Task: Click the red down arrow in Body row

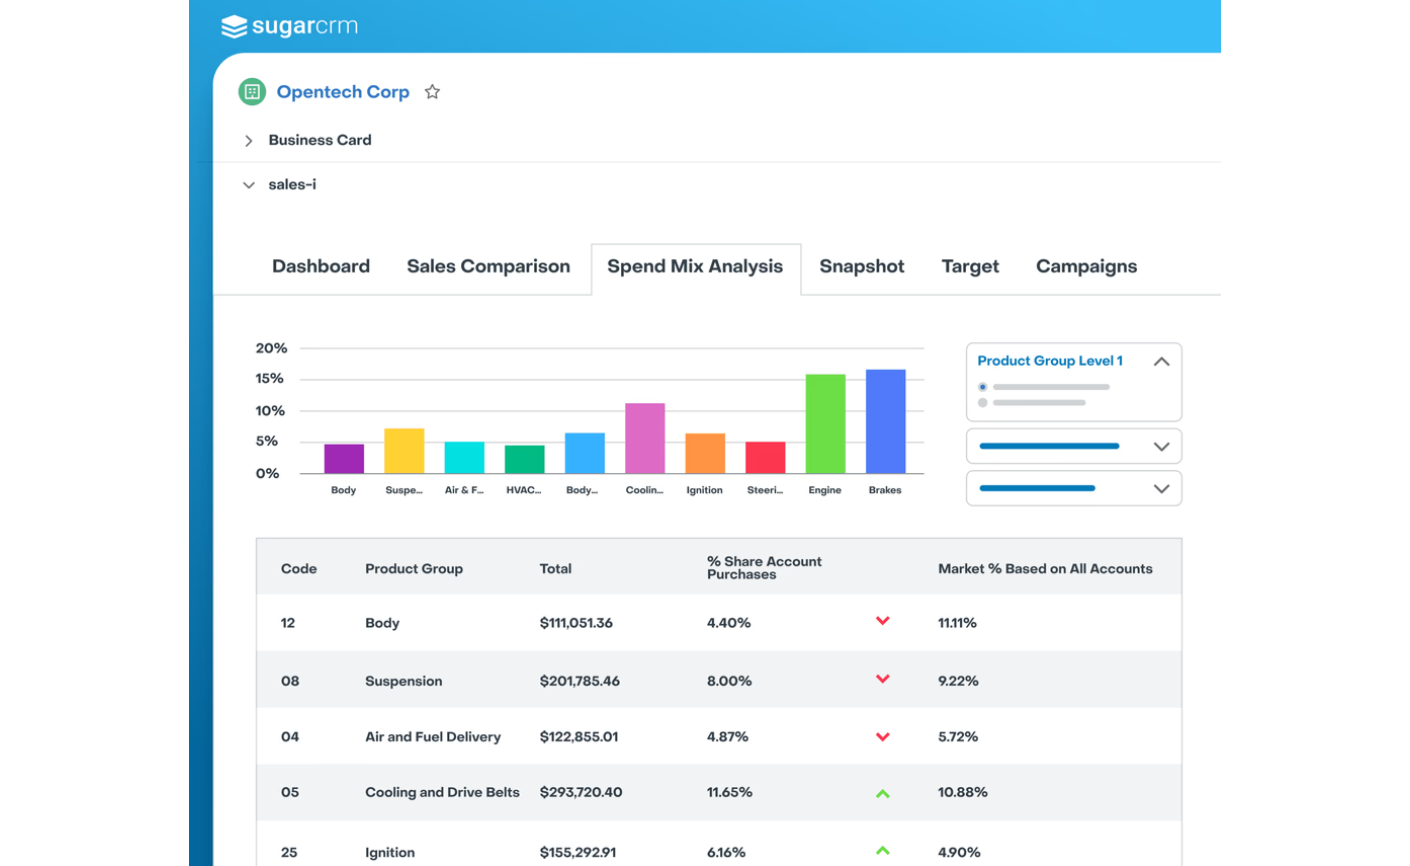Action: [883, 621]
